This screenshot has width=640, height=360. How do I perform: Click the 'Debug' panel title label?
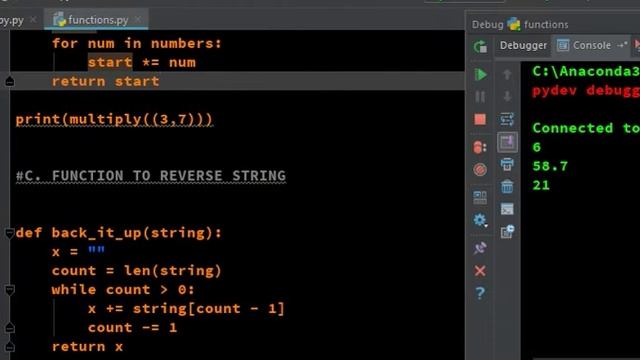[x=487, y=25]
